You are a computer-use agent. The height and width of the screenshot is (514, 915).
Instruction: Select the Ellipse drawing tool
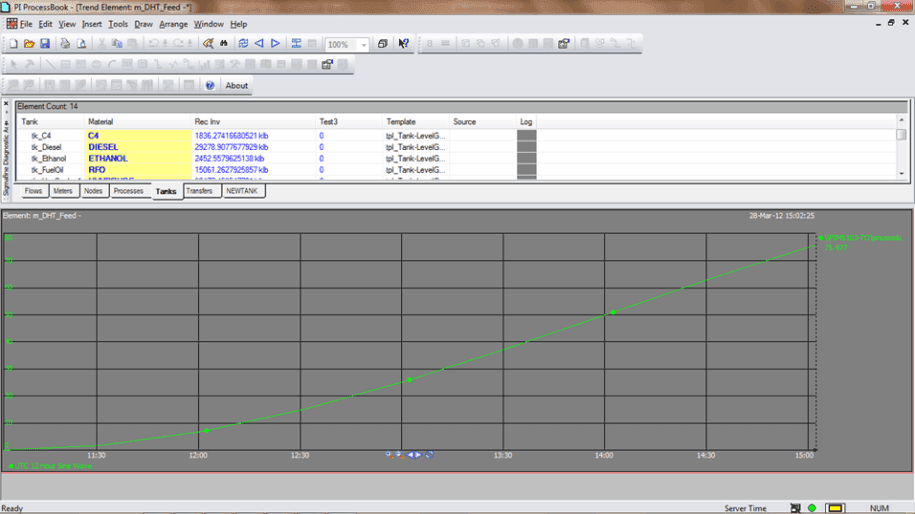96,64
